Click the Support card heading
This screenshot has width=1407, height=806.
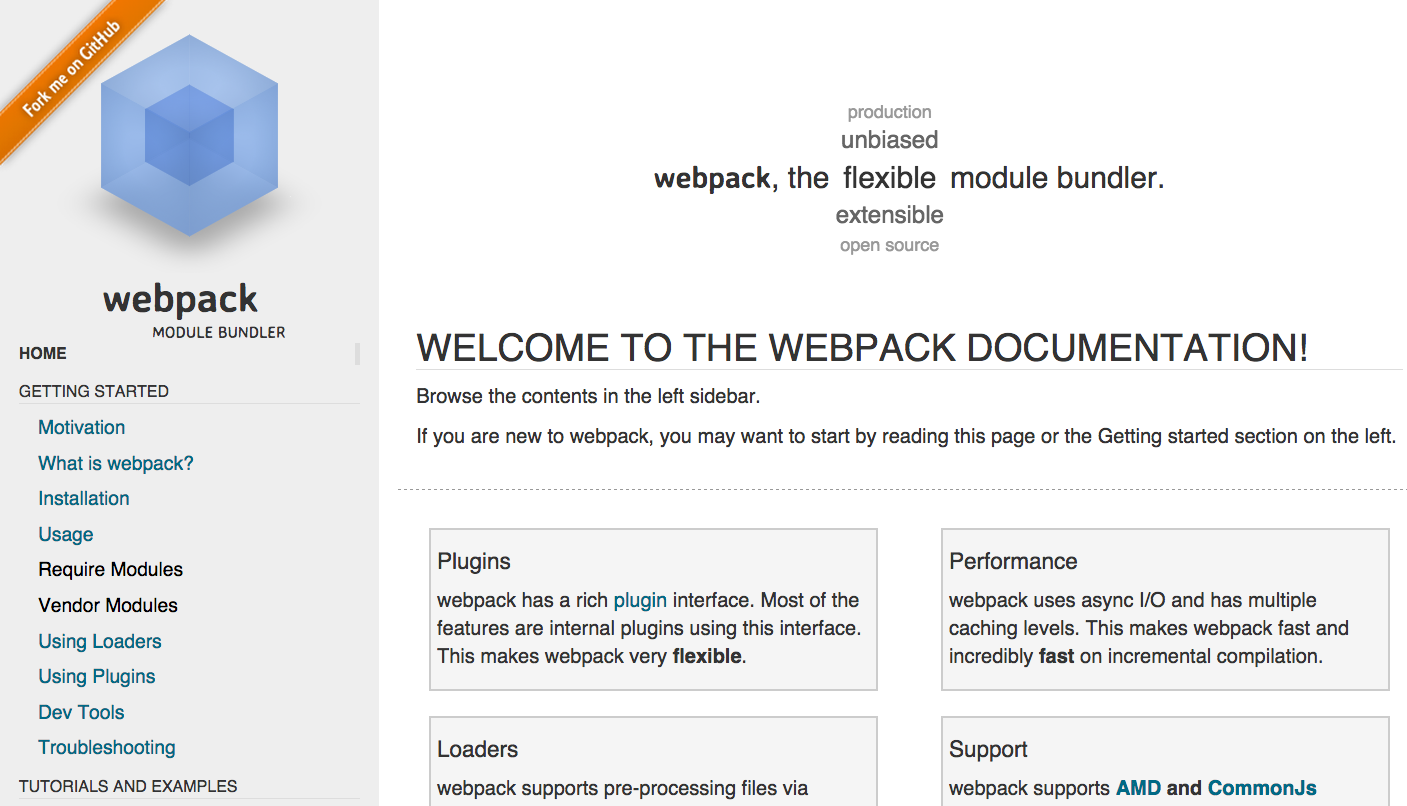pyautogui.click(x=988, y=749)
